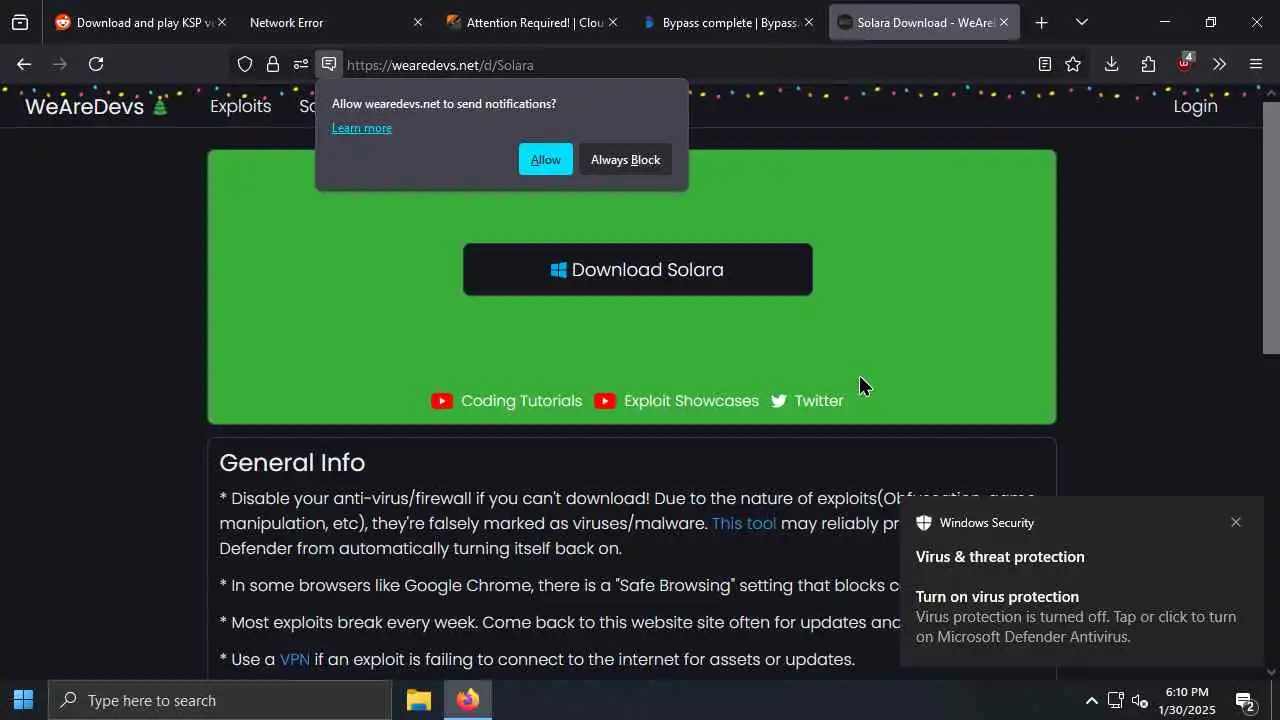The image size is (1280, 720).
Task: Open the downloads panel
Action: (x=1111, y=64)
